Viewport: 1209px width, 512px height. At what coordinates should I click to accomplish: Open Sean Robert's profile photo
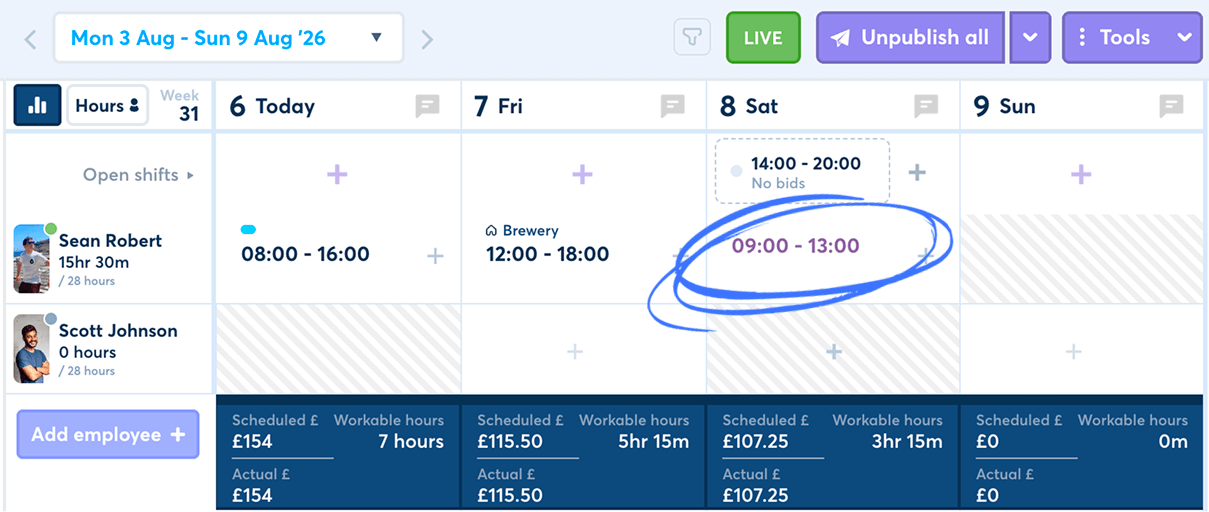[x=32, y=259]
